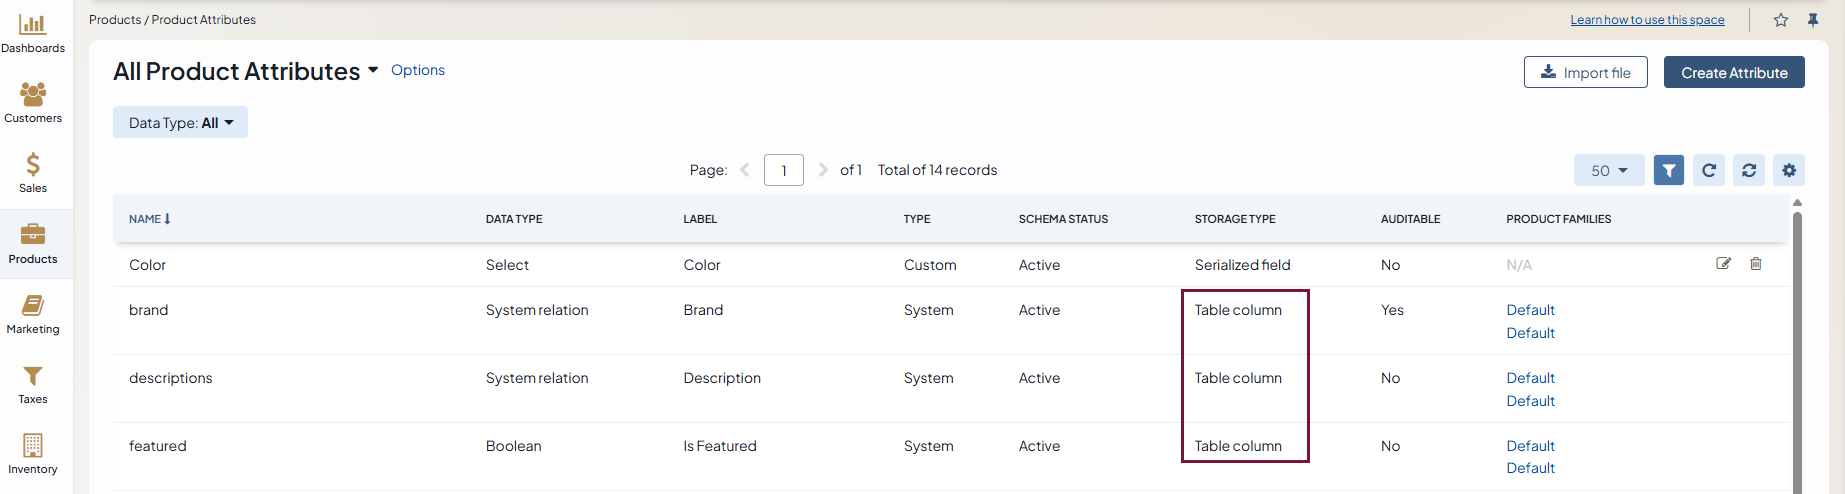Click the filter funnel icon in grid toolbar

[x=1668, y=170]
